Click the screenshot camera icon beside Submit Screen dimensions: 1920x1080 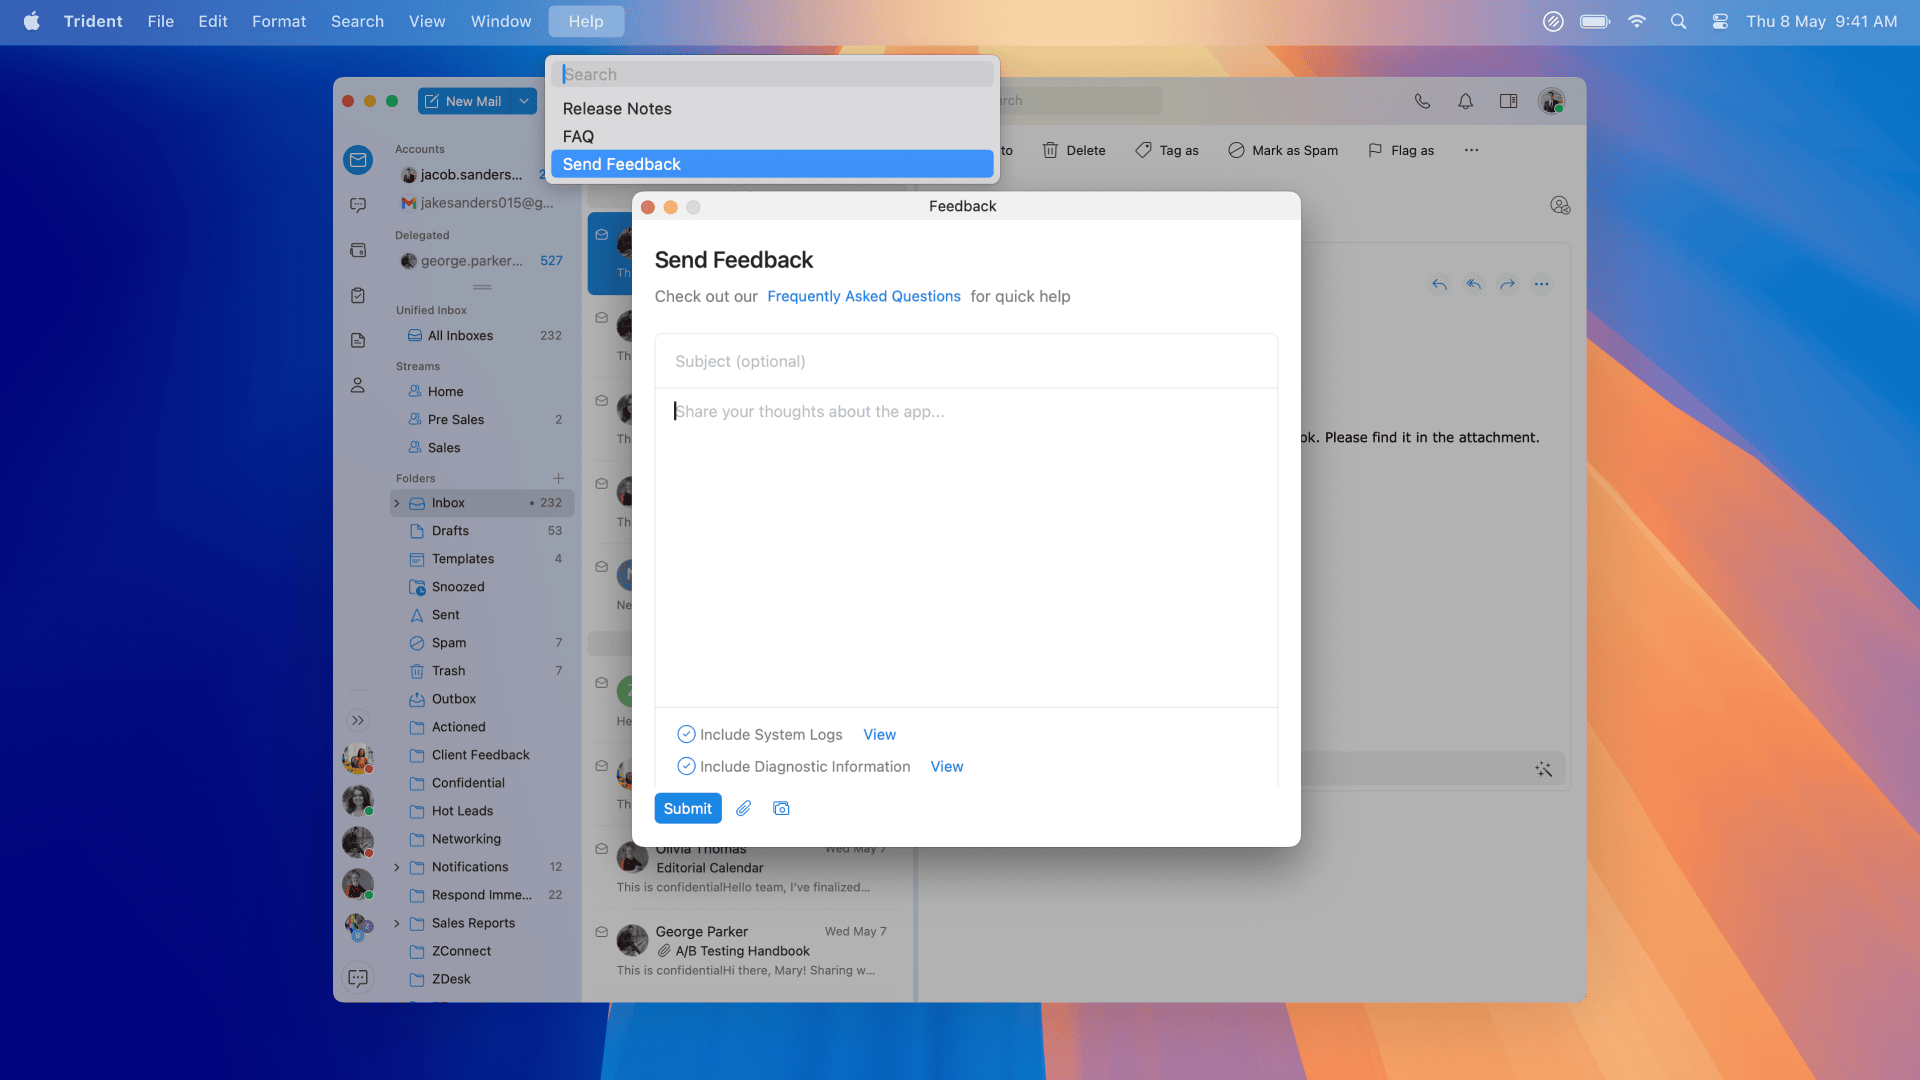pos(781,808)
